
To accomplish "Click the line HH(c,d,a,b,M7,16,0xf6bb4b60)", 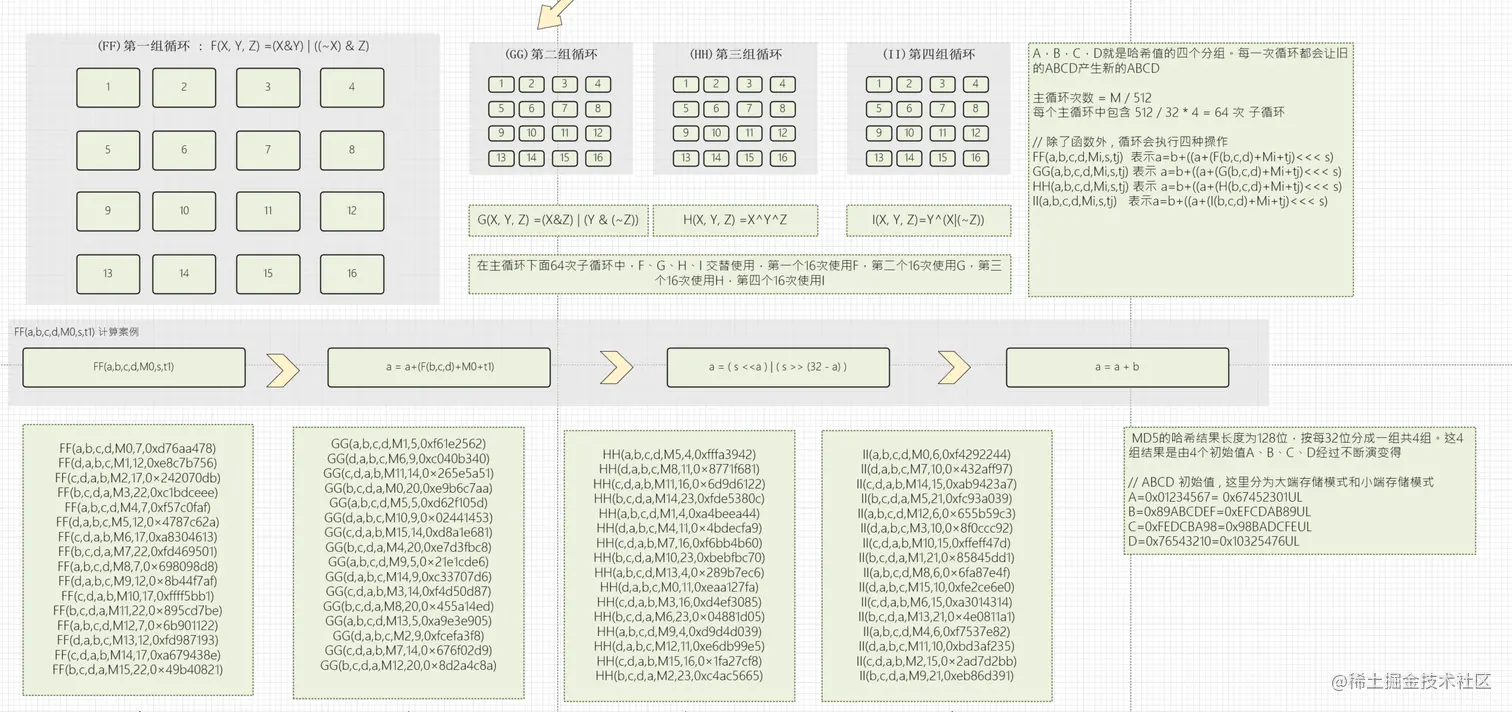I will (679, 543).
